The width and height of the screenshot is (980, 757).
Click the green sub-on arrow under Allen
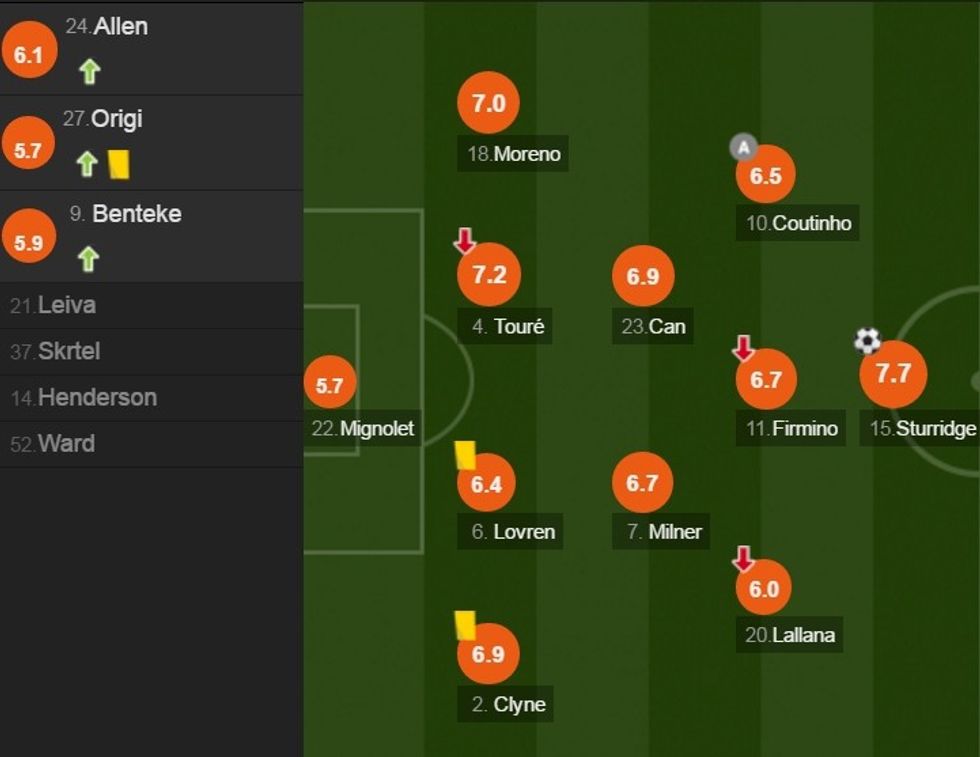pyautogui.click(x=90, y=71)
